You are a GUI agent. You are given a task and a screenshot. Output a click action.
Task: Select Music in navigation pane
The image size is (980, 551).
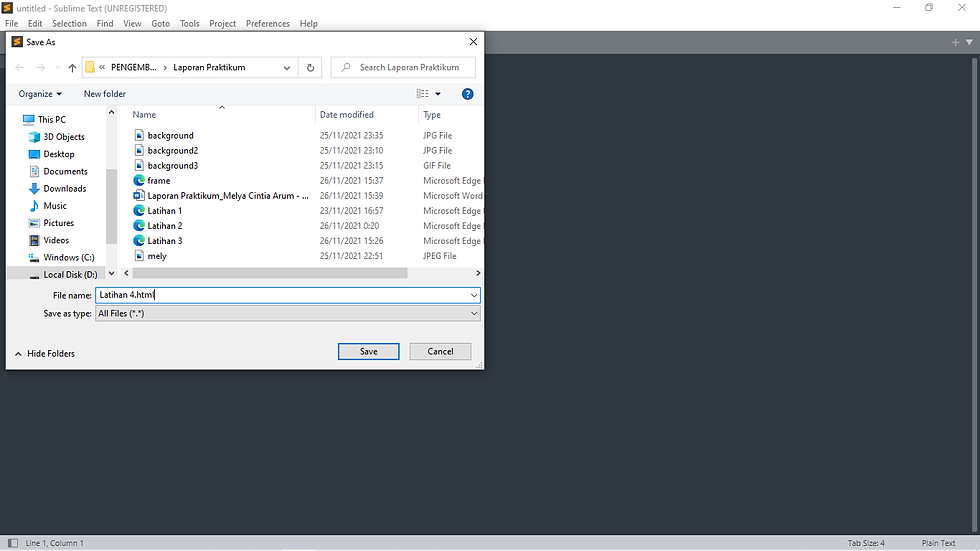click(54, 206)
